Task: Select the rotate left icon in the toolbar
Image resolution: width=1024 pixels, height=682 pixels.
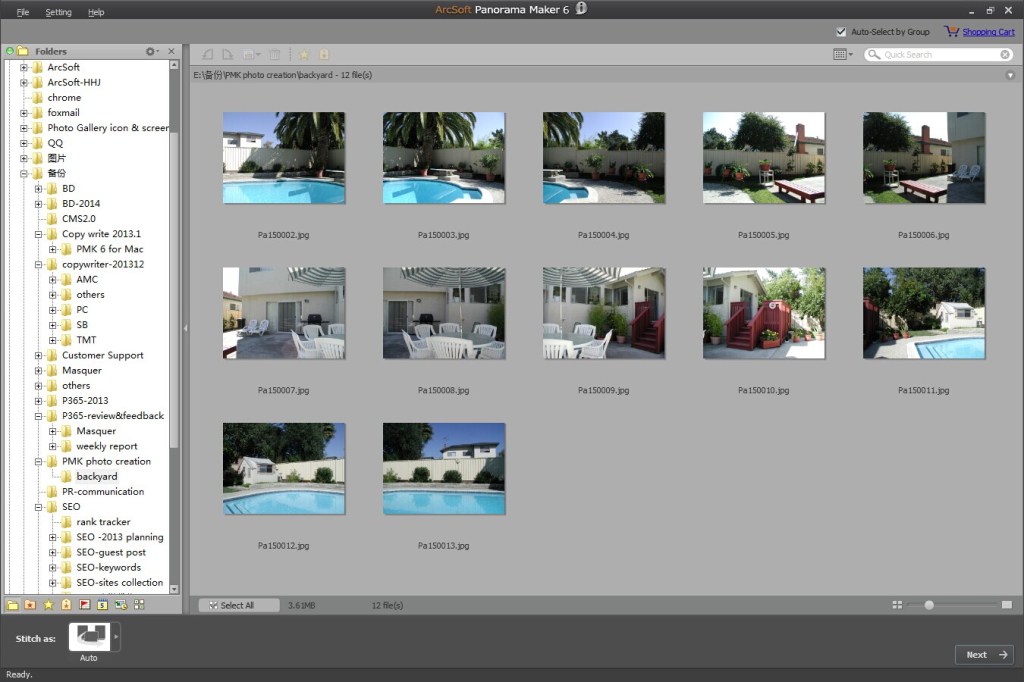Action: 207,54
